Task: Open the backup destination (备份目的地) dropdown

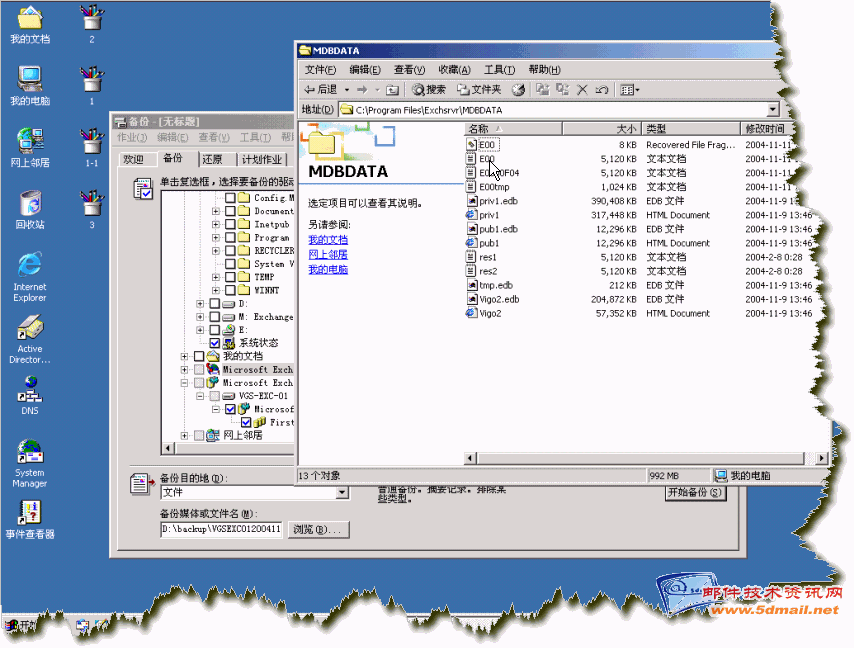Action: 342,493
